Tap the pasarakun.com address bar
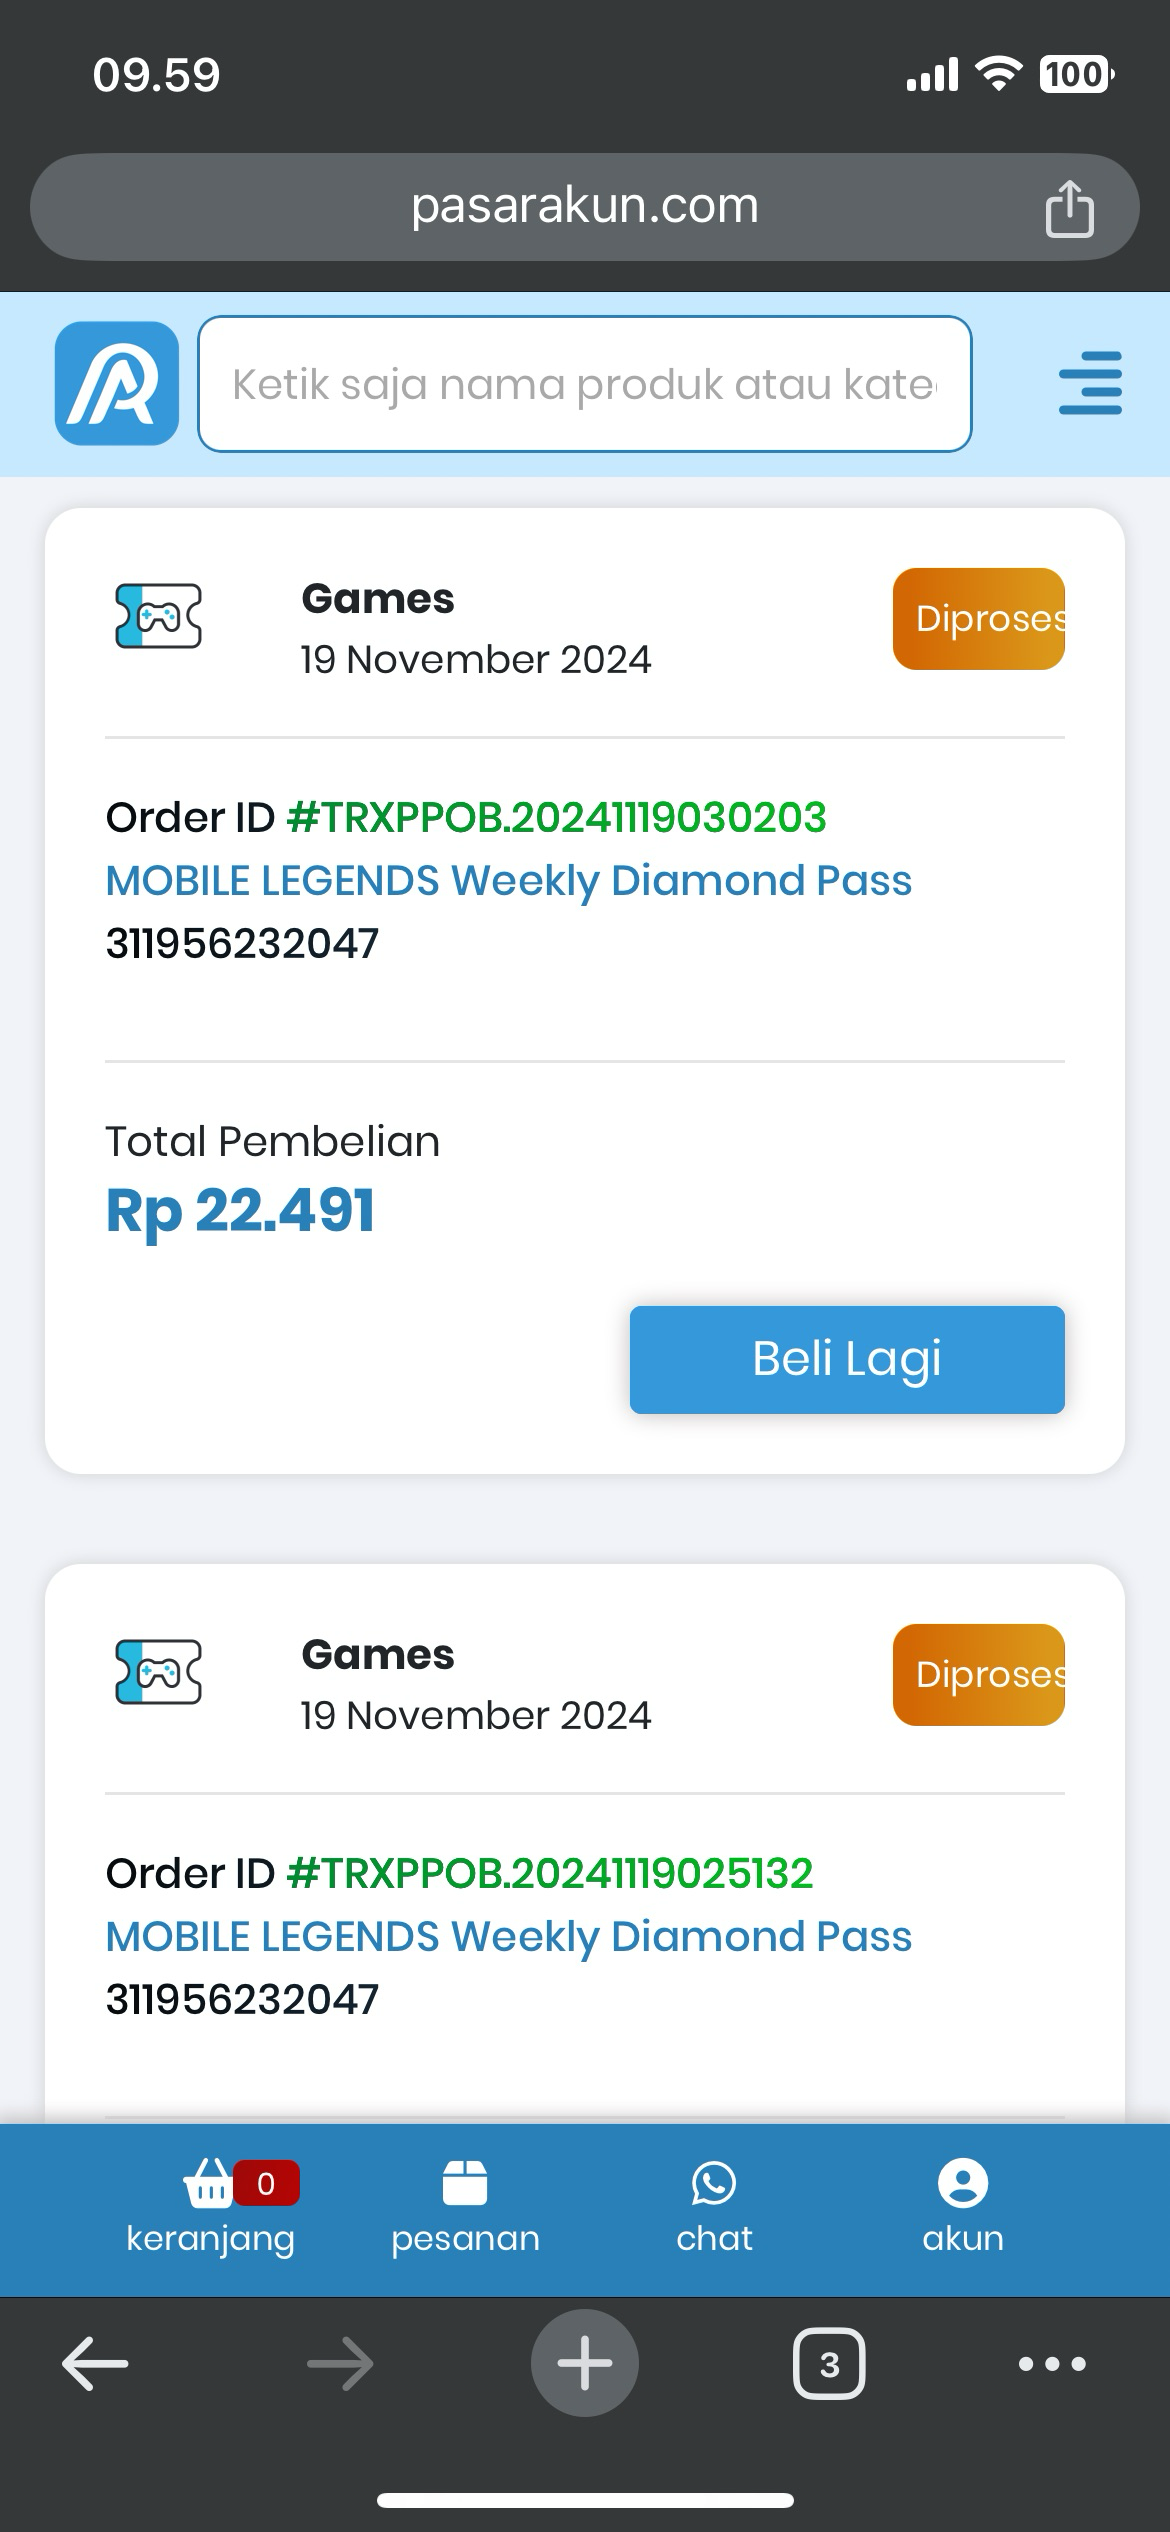The width and height of the screenshot is (1170, 2532). (x=584, y=207)
